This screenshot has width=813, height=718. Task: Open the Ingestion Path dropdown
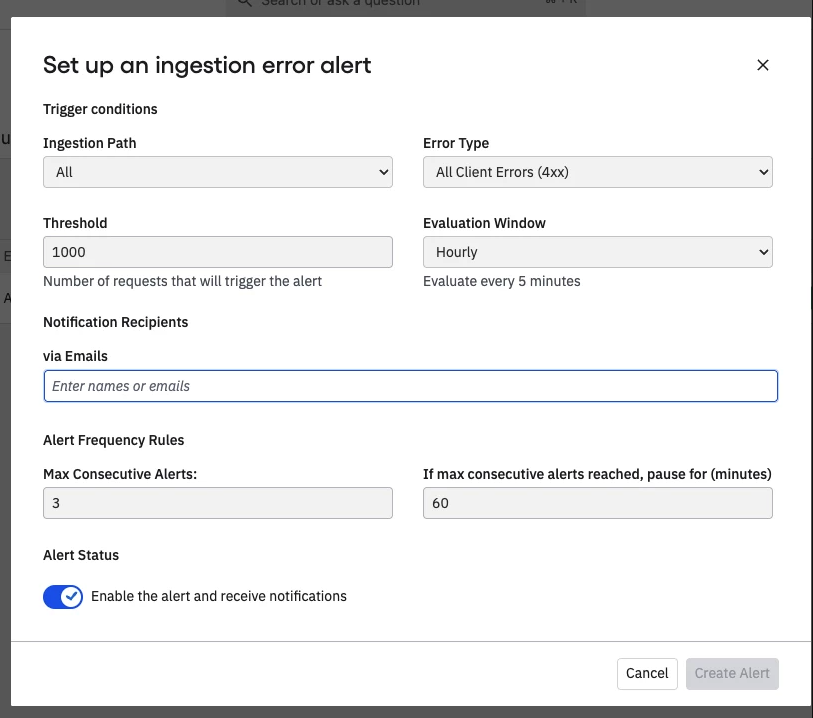coord(218,172)
